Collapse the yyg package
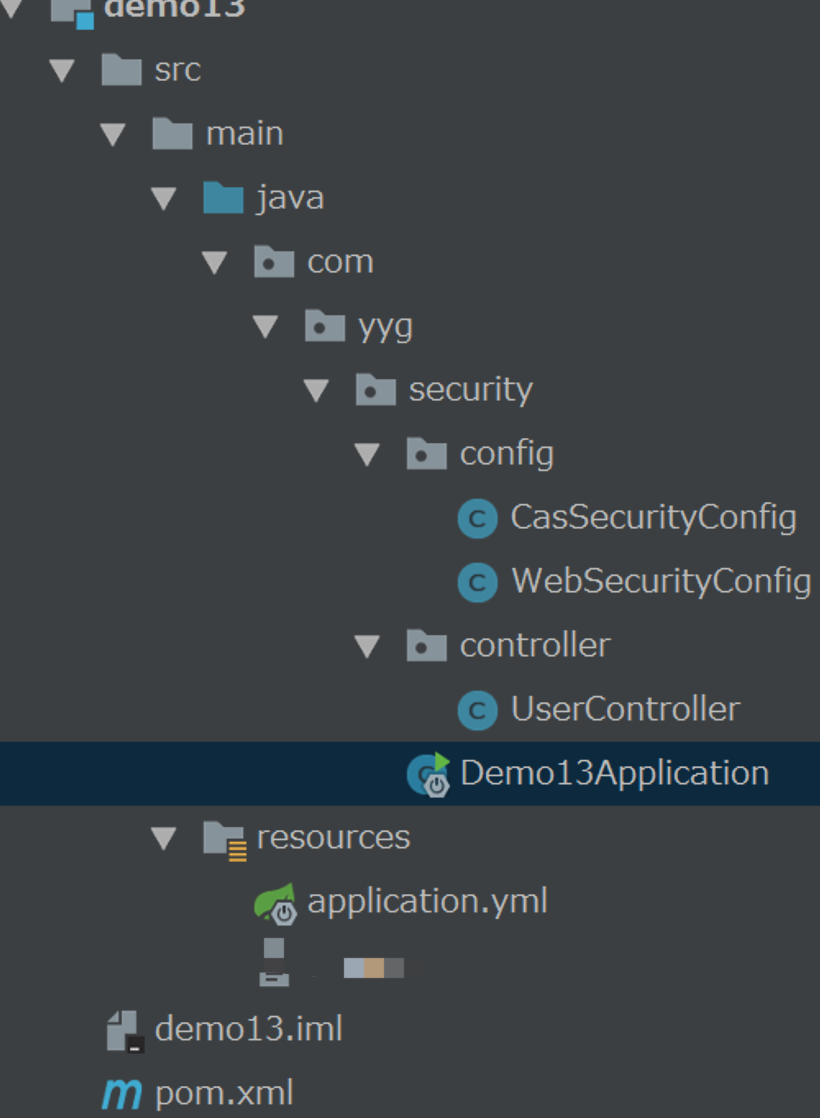The image size is (820, 1118). coord(265,326)
